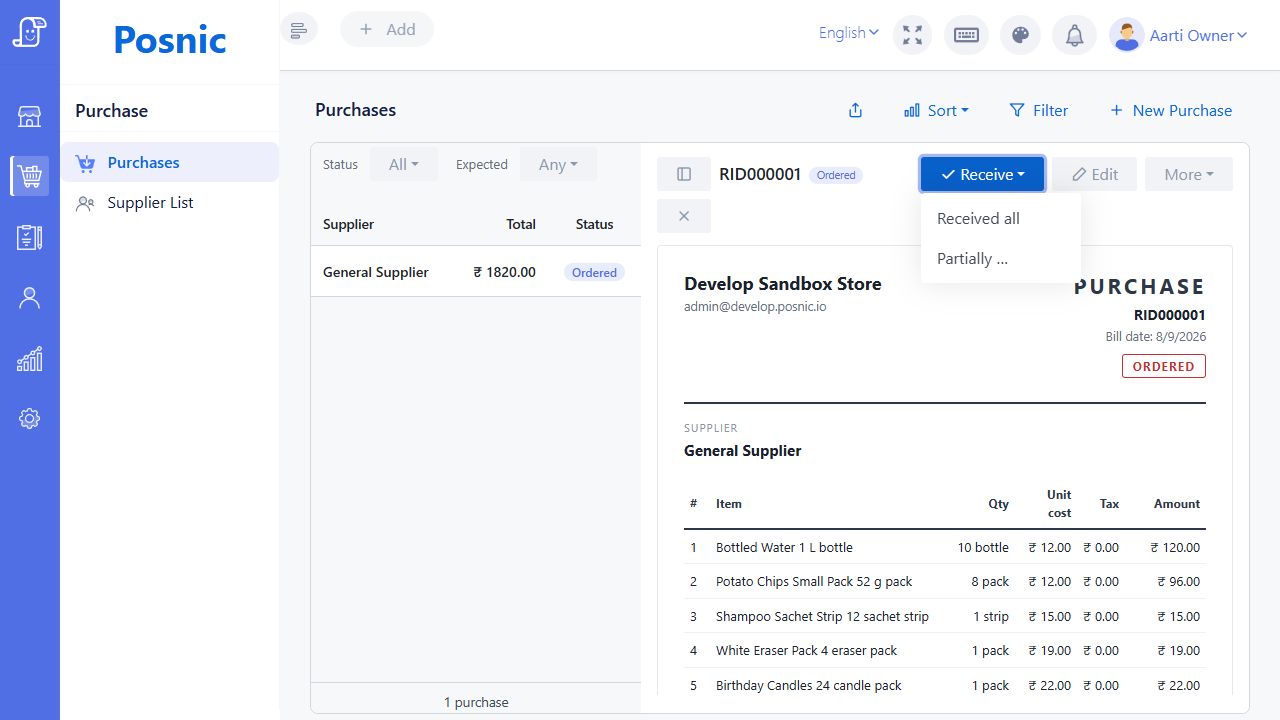This screenshot has width=1280, height=720.
Task: Select Received all from Receive menu
Action: pos(1001,218)
